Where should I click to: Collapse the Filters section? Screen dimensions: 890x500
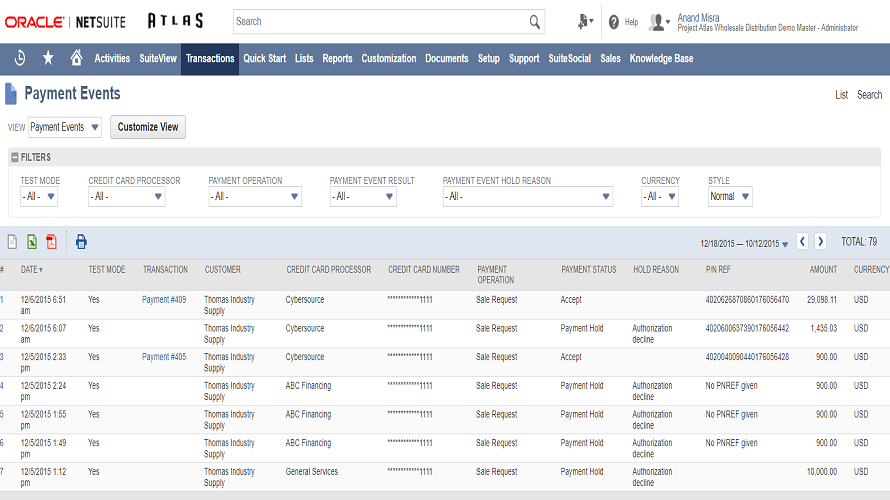(14, 157)
